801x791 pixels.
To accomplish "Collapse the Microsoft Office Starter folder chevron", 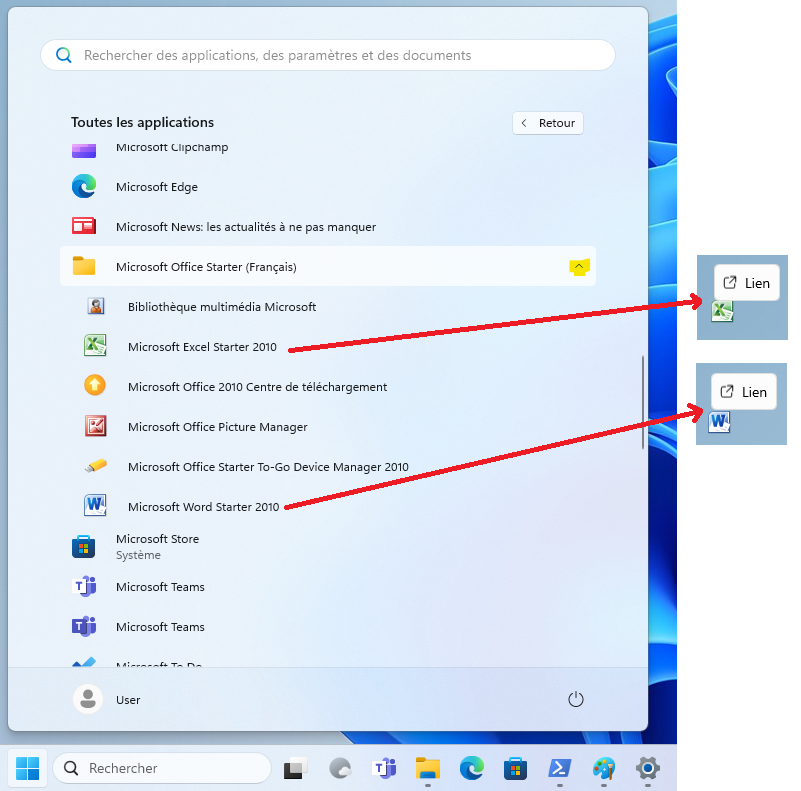I will pyautogui.click(x=579, y=266).
